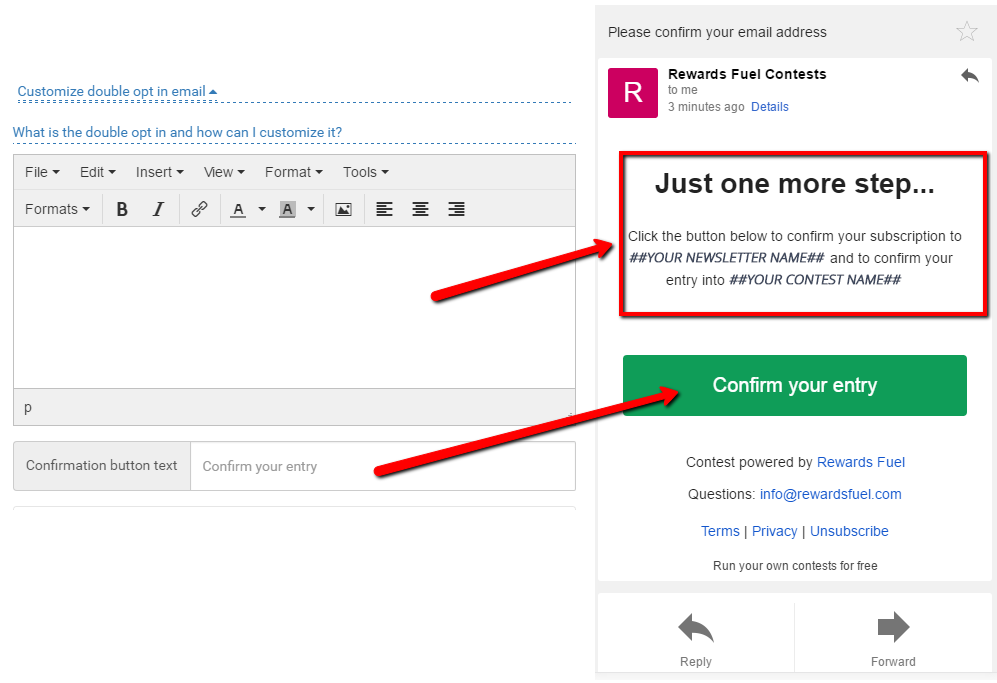Click the 'Just one more step...' heading

pyautogui.click(x=795, y=184)
